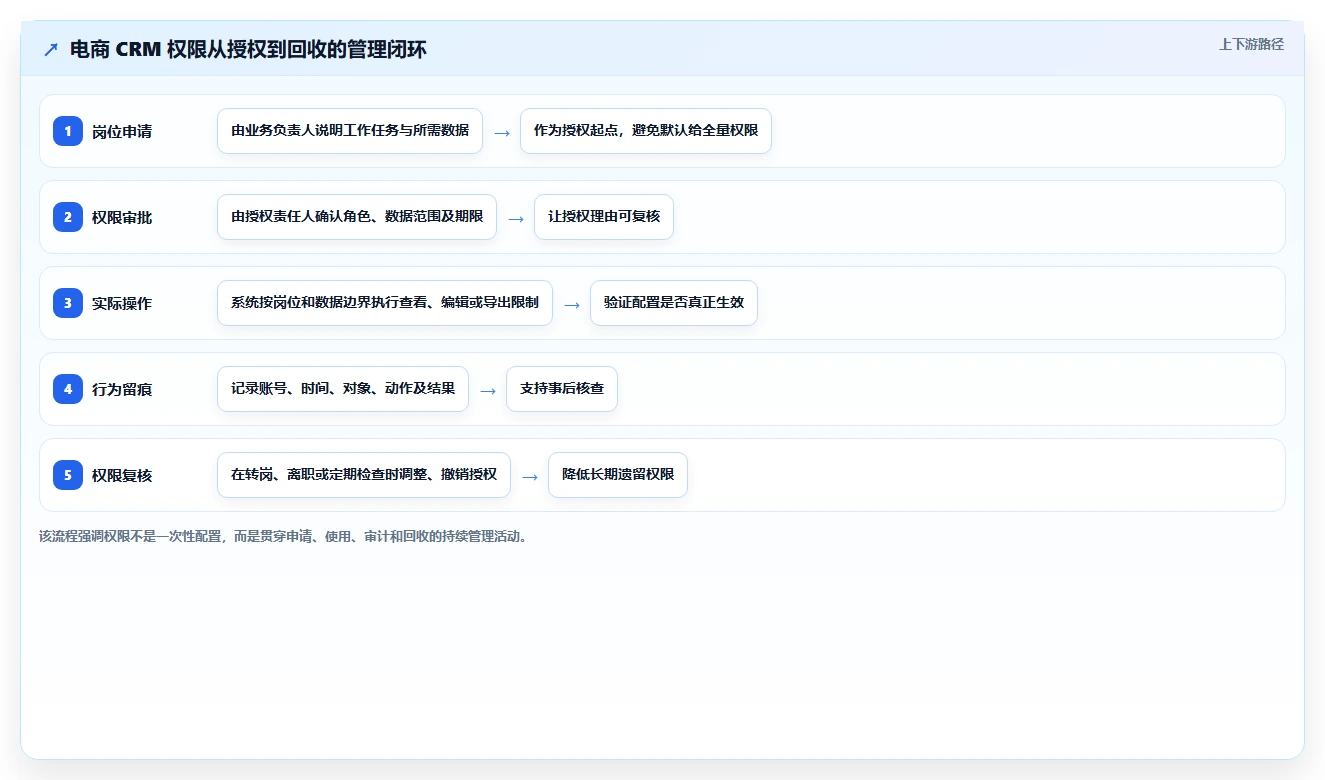Screen dimensions: 1325x780
Task: Select the title 电商 CRM 权限从授权到回收的管理闭环
Action: [x=248, y=49]
